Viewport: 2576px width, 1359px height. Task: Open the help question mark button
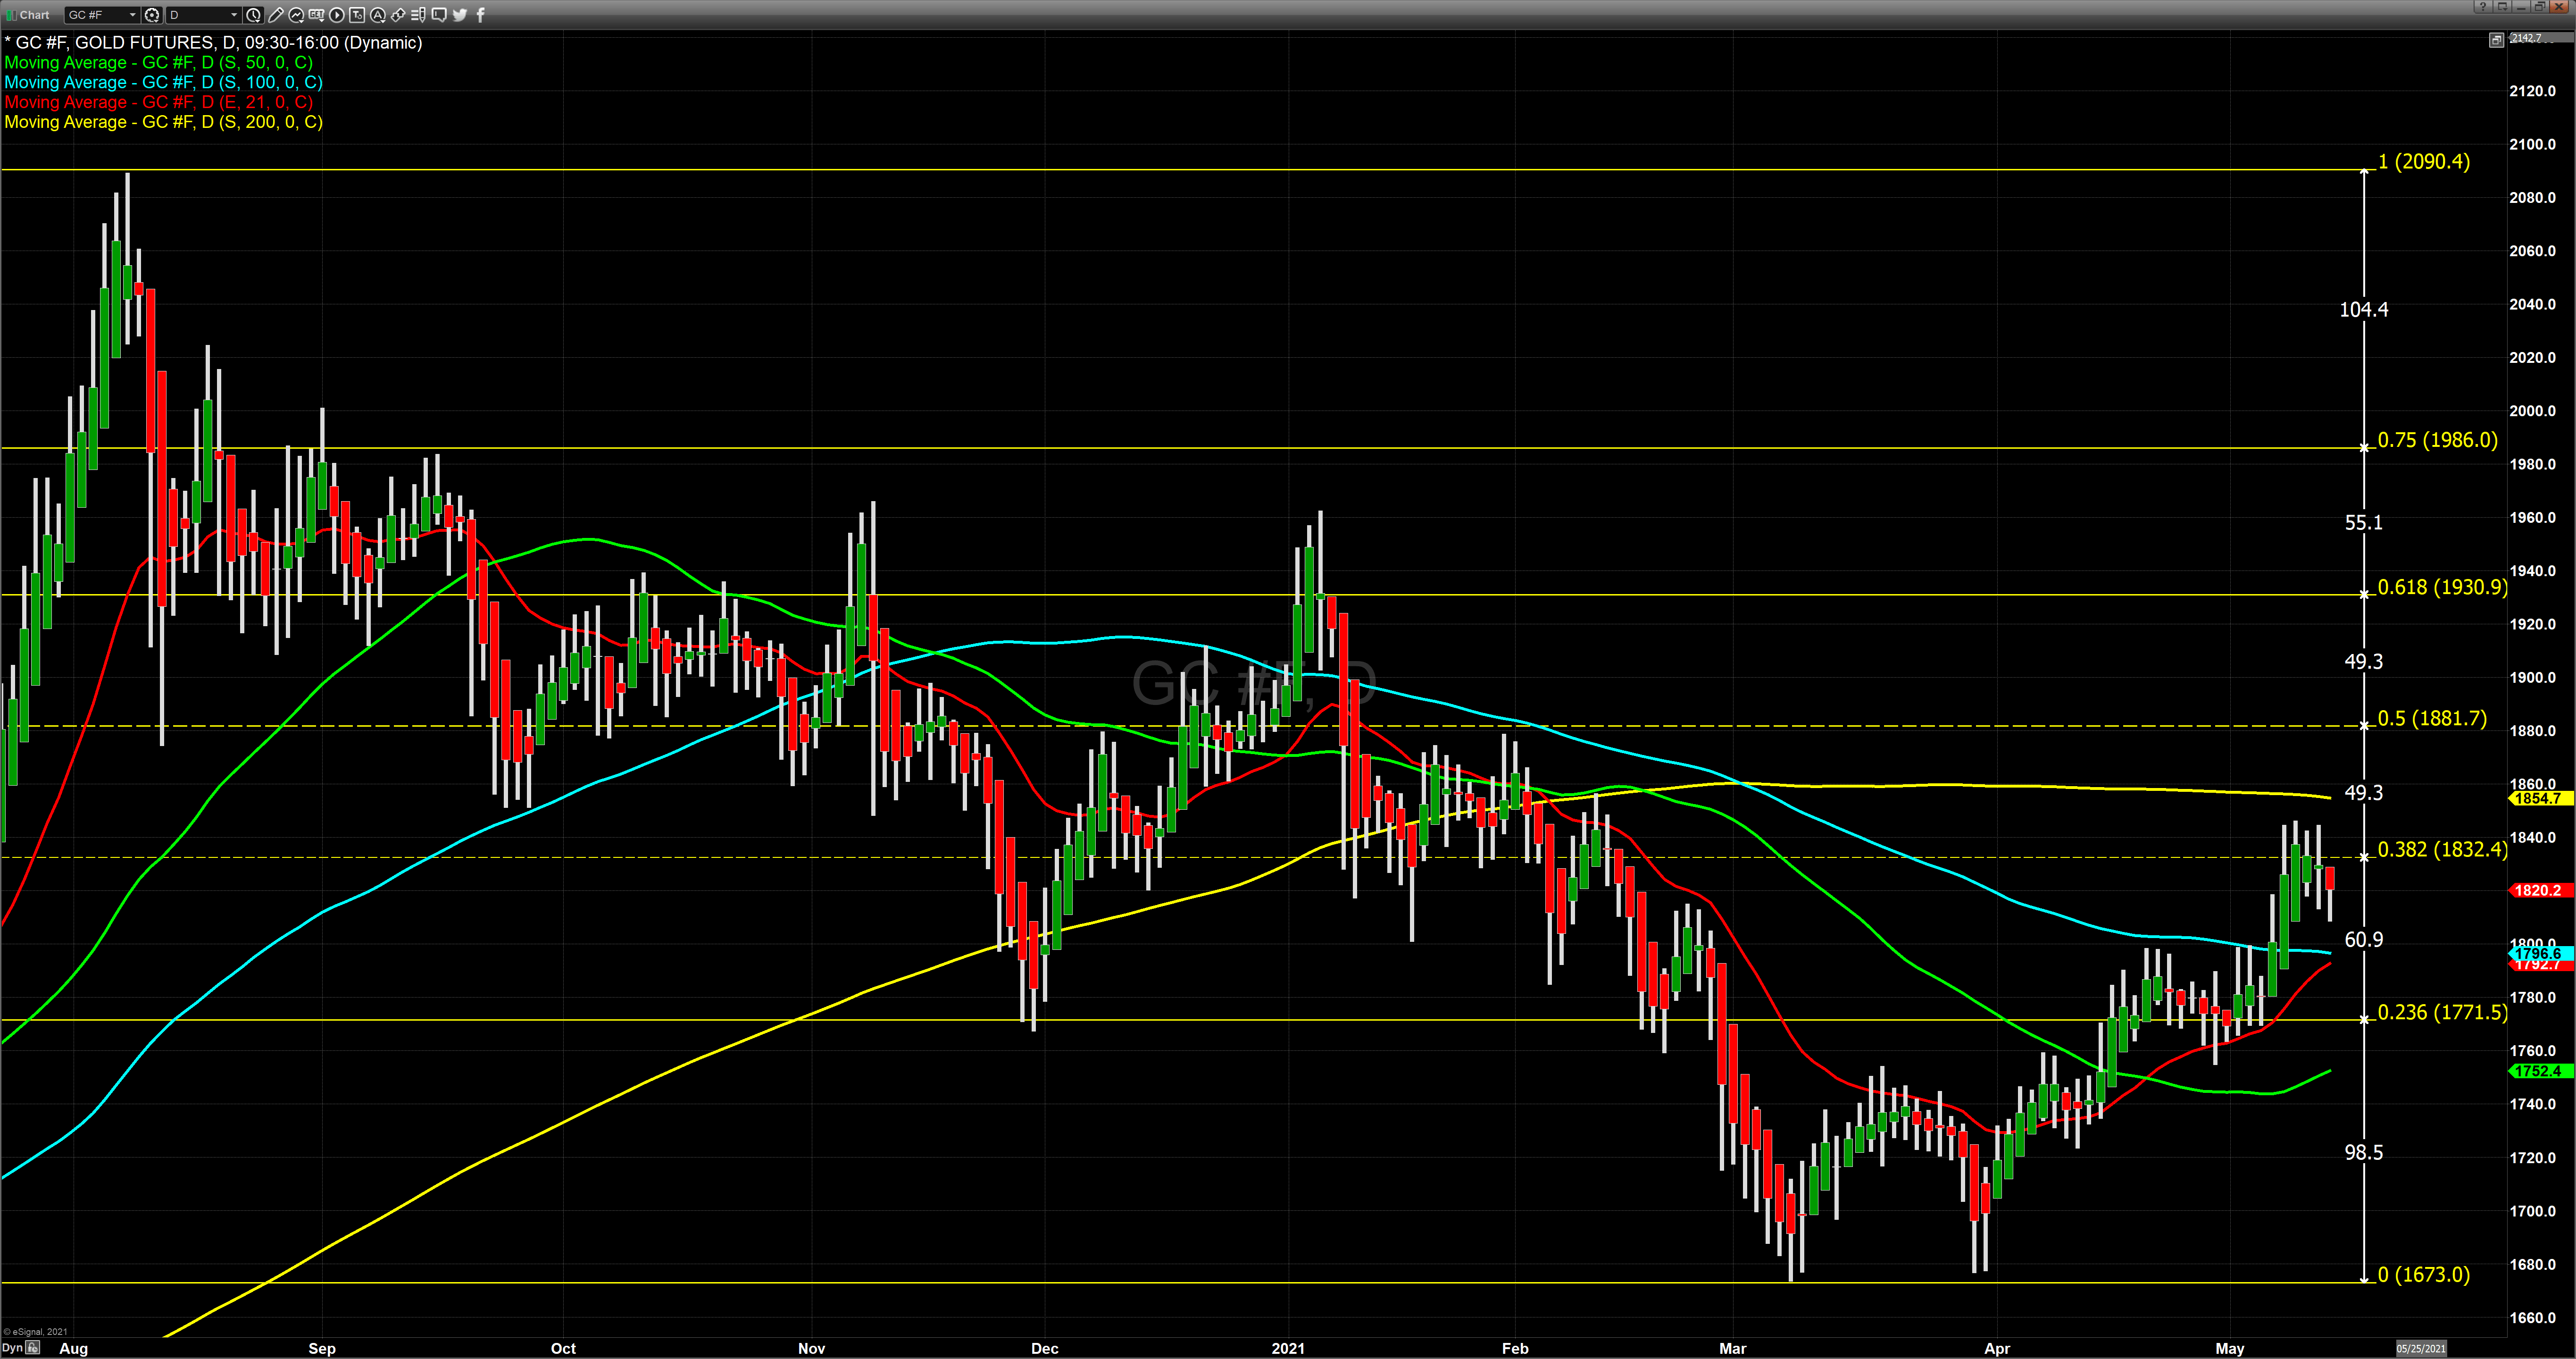point(2482,7)
